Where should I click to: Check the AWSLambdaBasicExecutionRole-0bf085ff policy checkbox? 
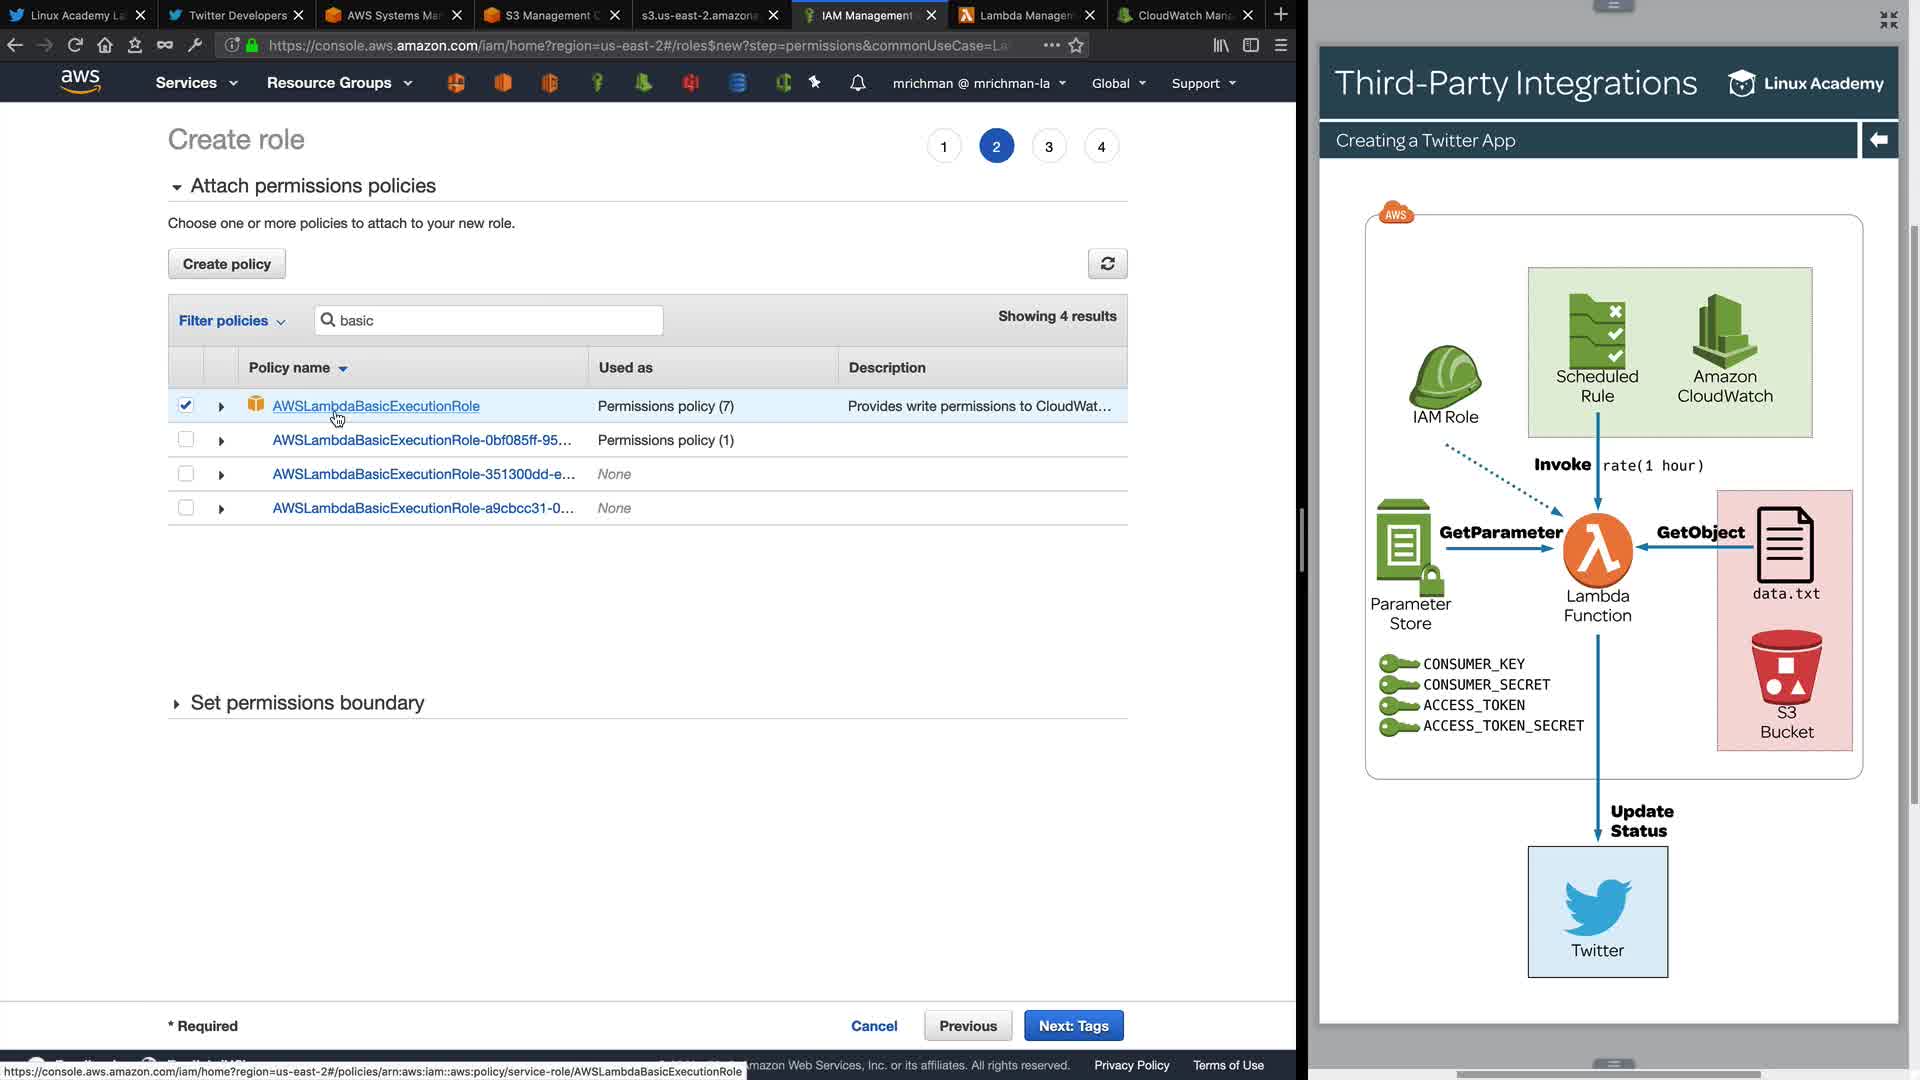click(x=185, y=439)
